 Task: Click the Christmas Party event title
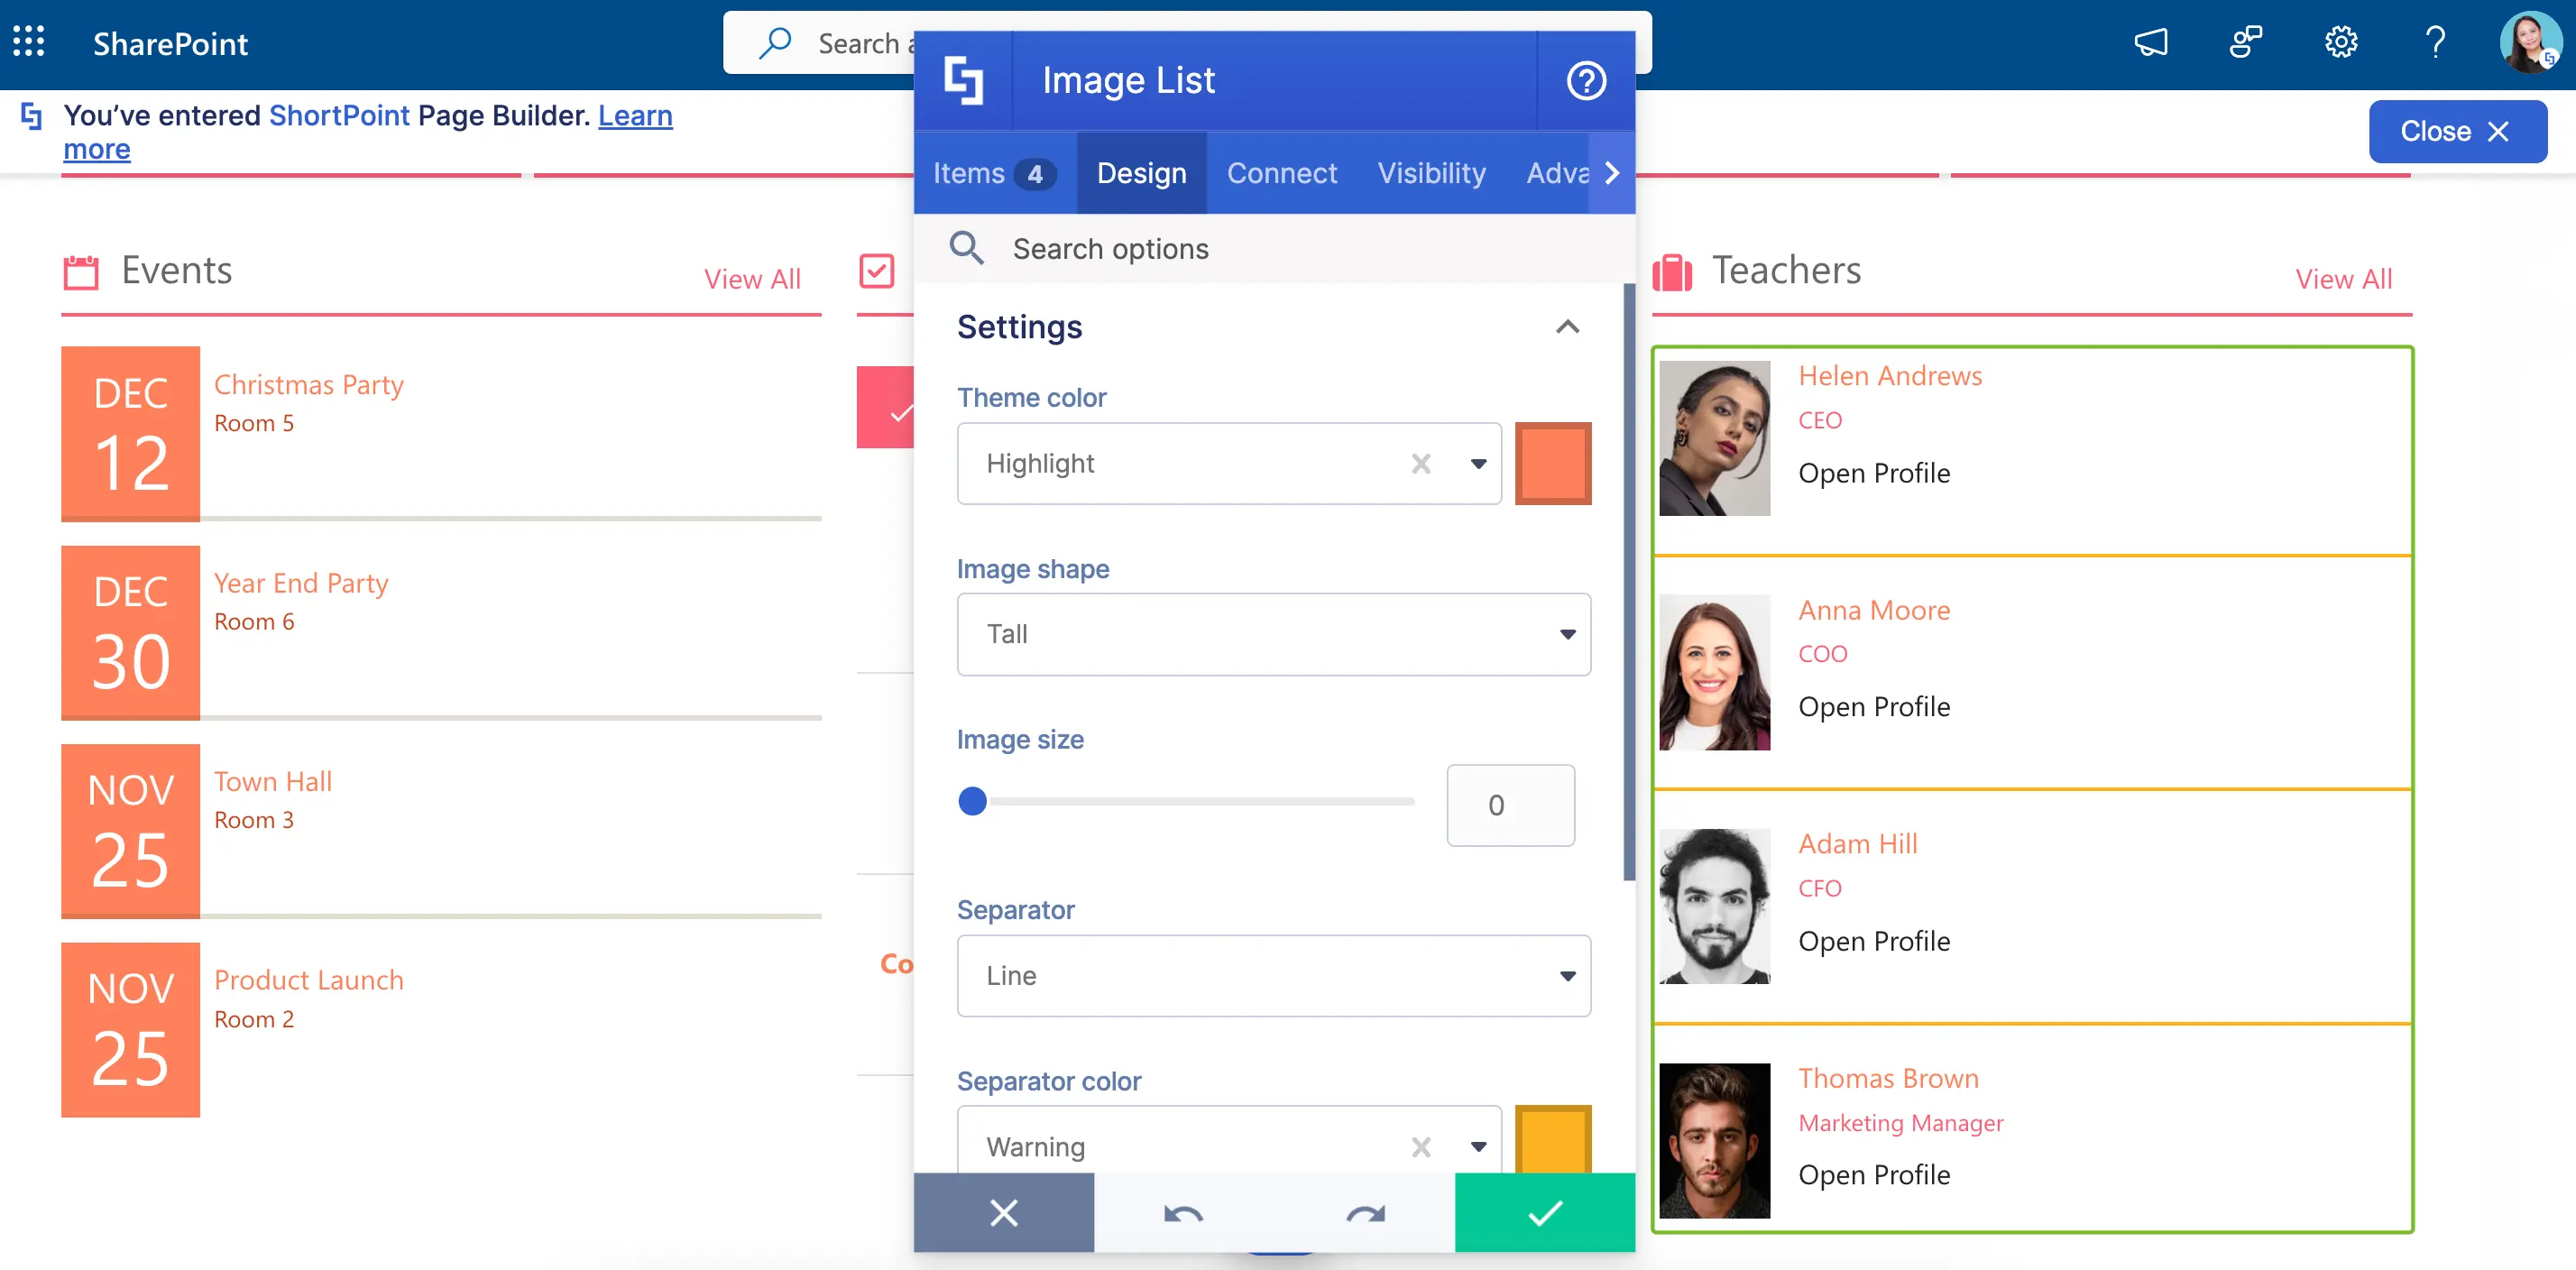coord(308,385)
